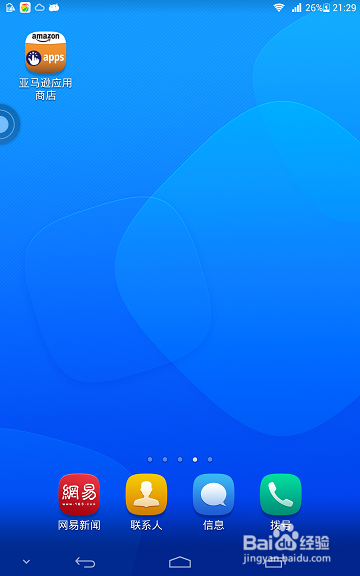The image size is (360, 576).
Task: Tap the 联系人 label text
Action: [x=146, y=525]
